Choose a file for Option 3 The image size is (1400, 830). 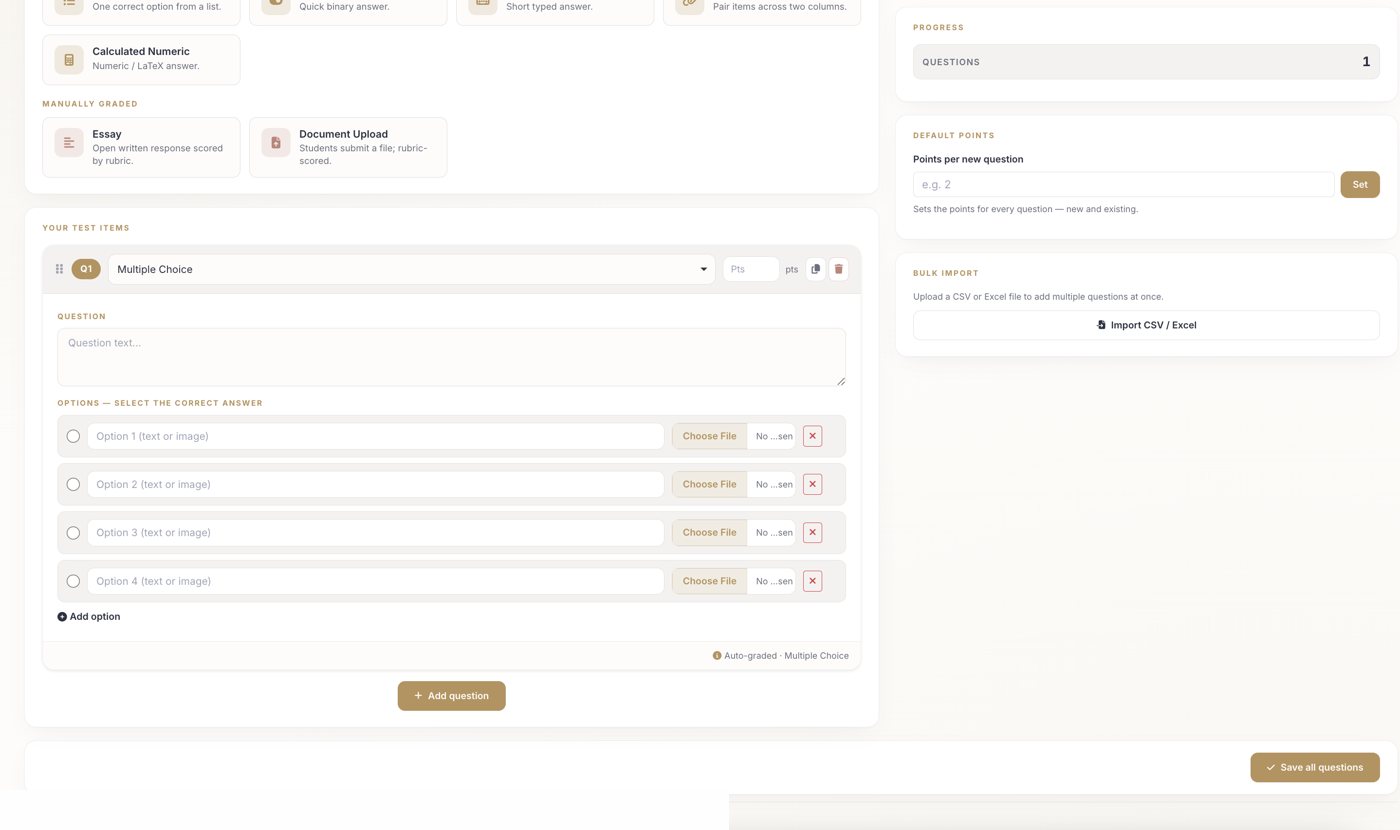710,533
